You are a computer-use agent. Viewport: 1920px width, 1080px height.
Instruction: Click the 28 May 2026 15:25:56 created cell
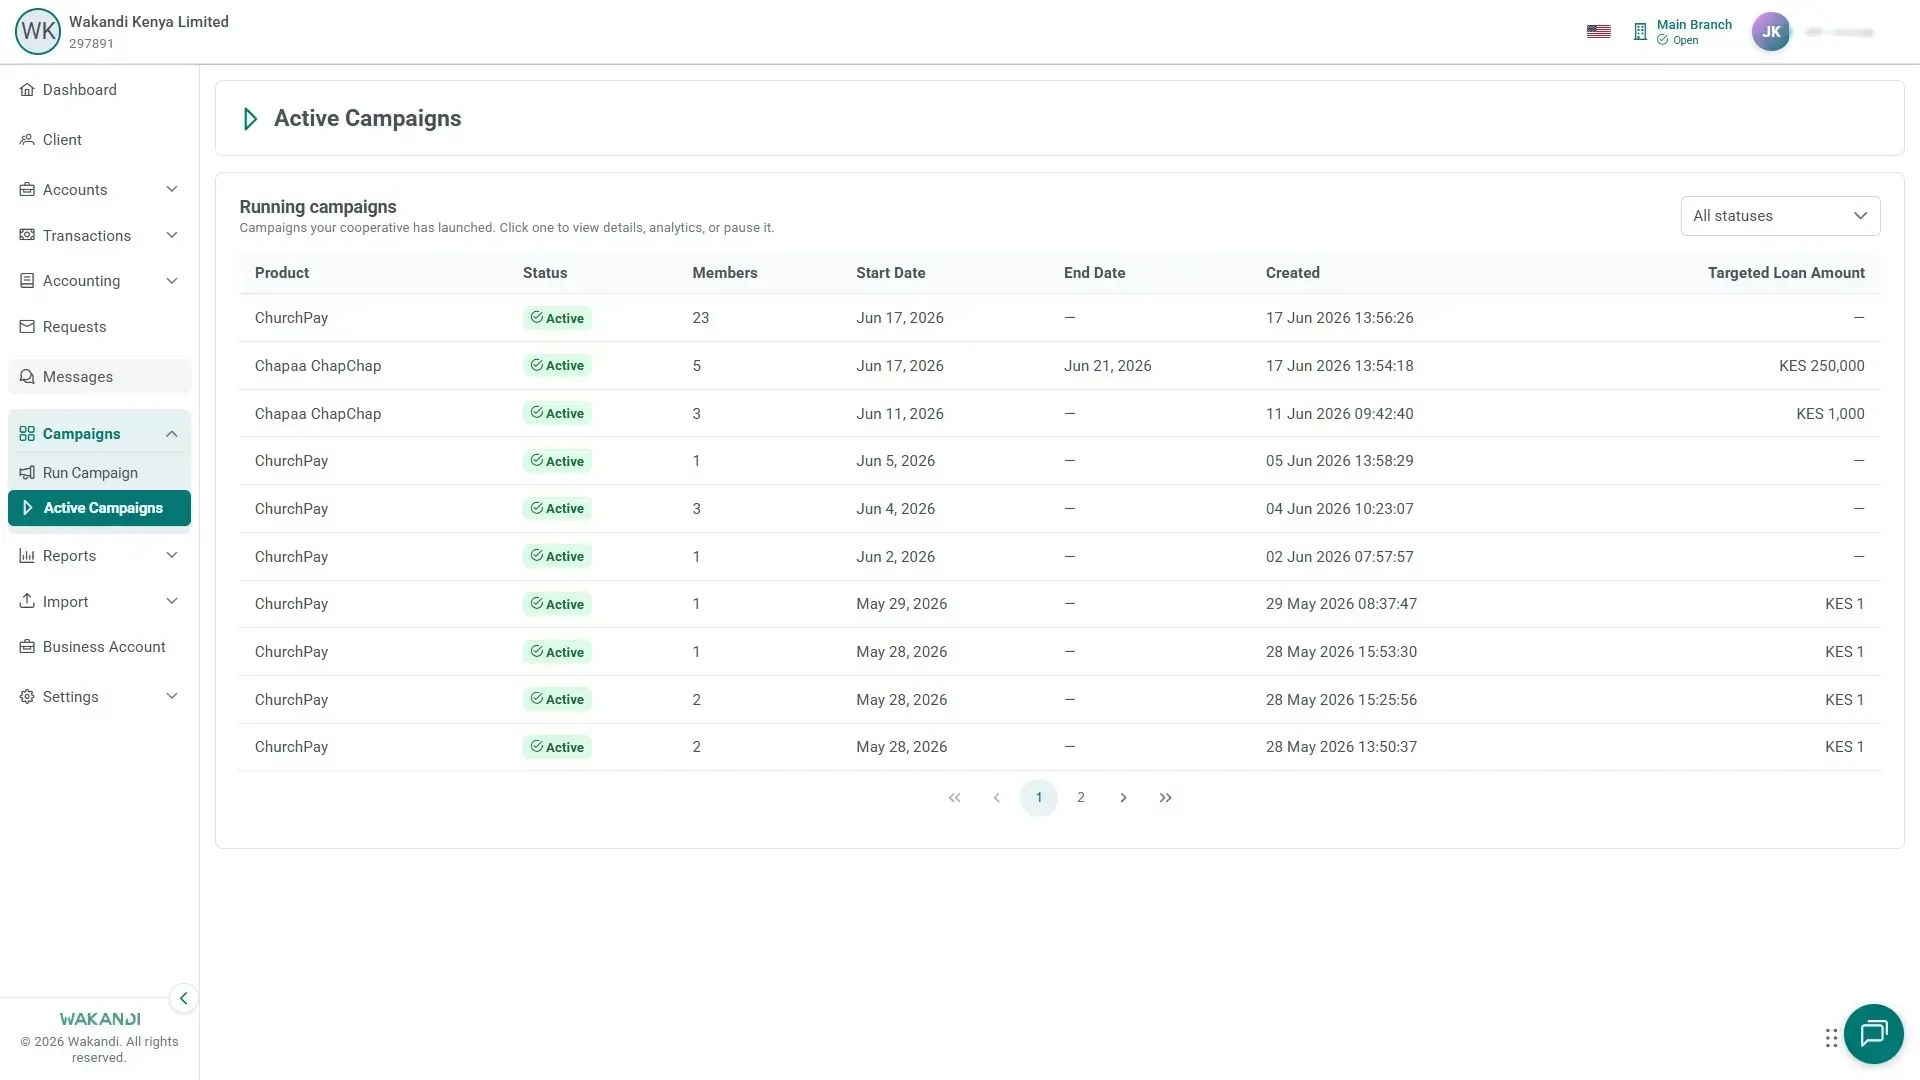click(1341, 700)
